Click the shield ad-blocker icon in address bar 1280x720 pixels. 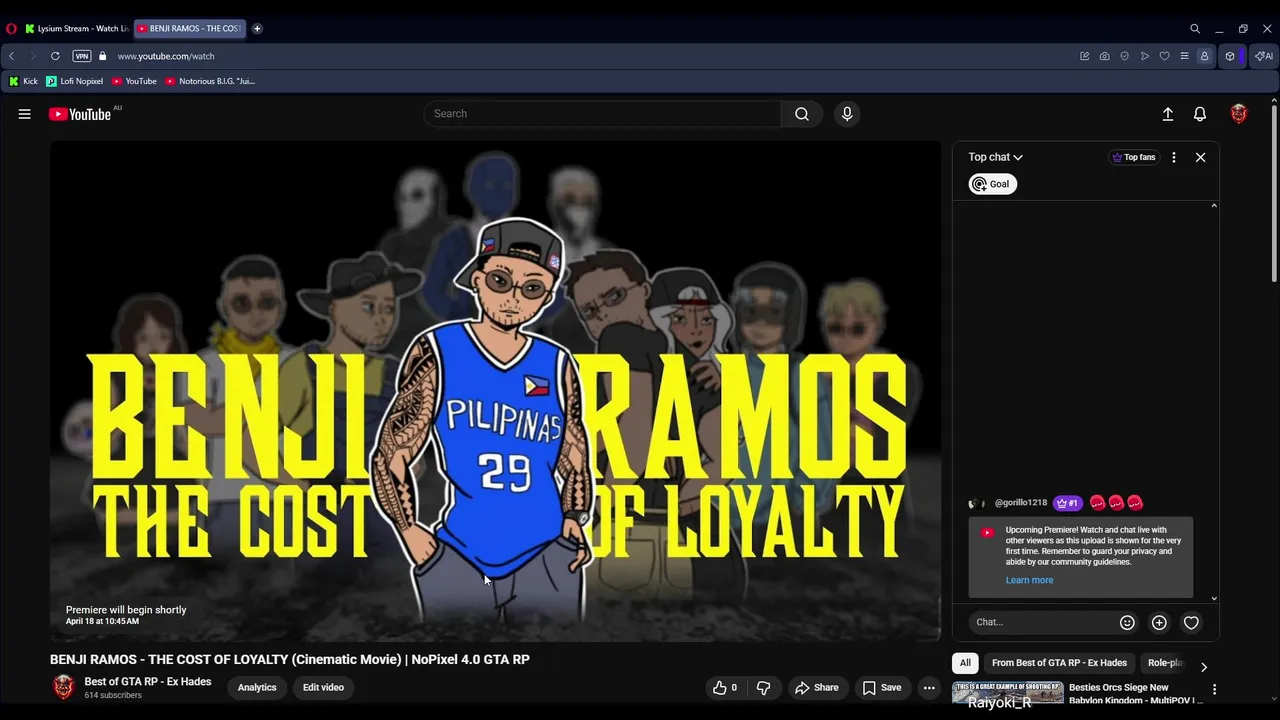tap(1124, 56)
